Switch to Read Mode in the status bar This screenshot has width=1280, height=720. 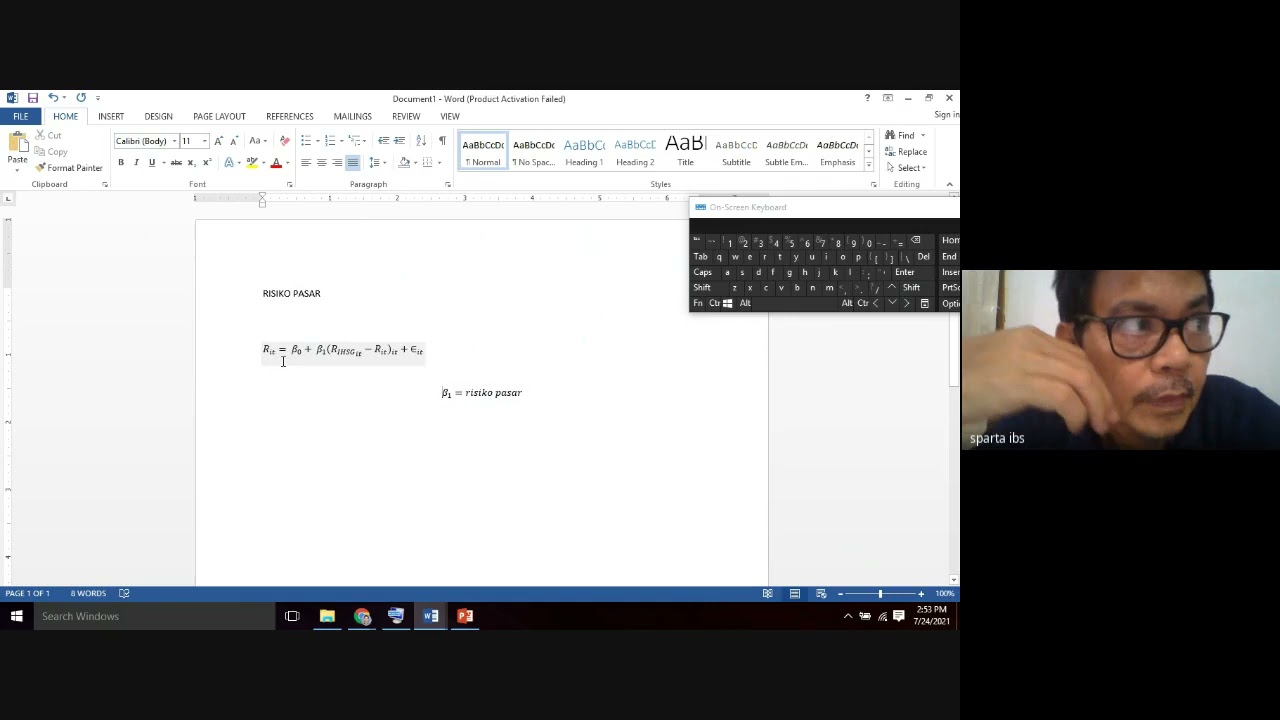coord(768,594)
